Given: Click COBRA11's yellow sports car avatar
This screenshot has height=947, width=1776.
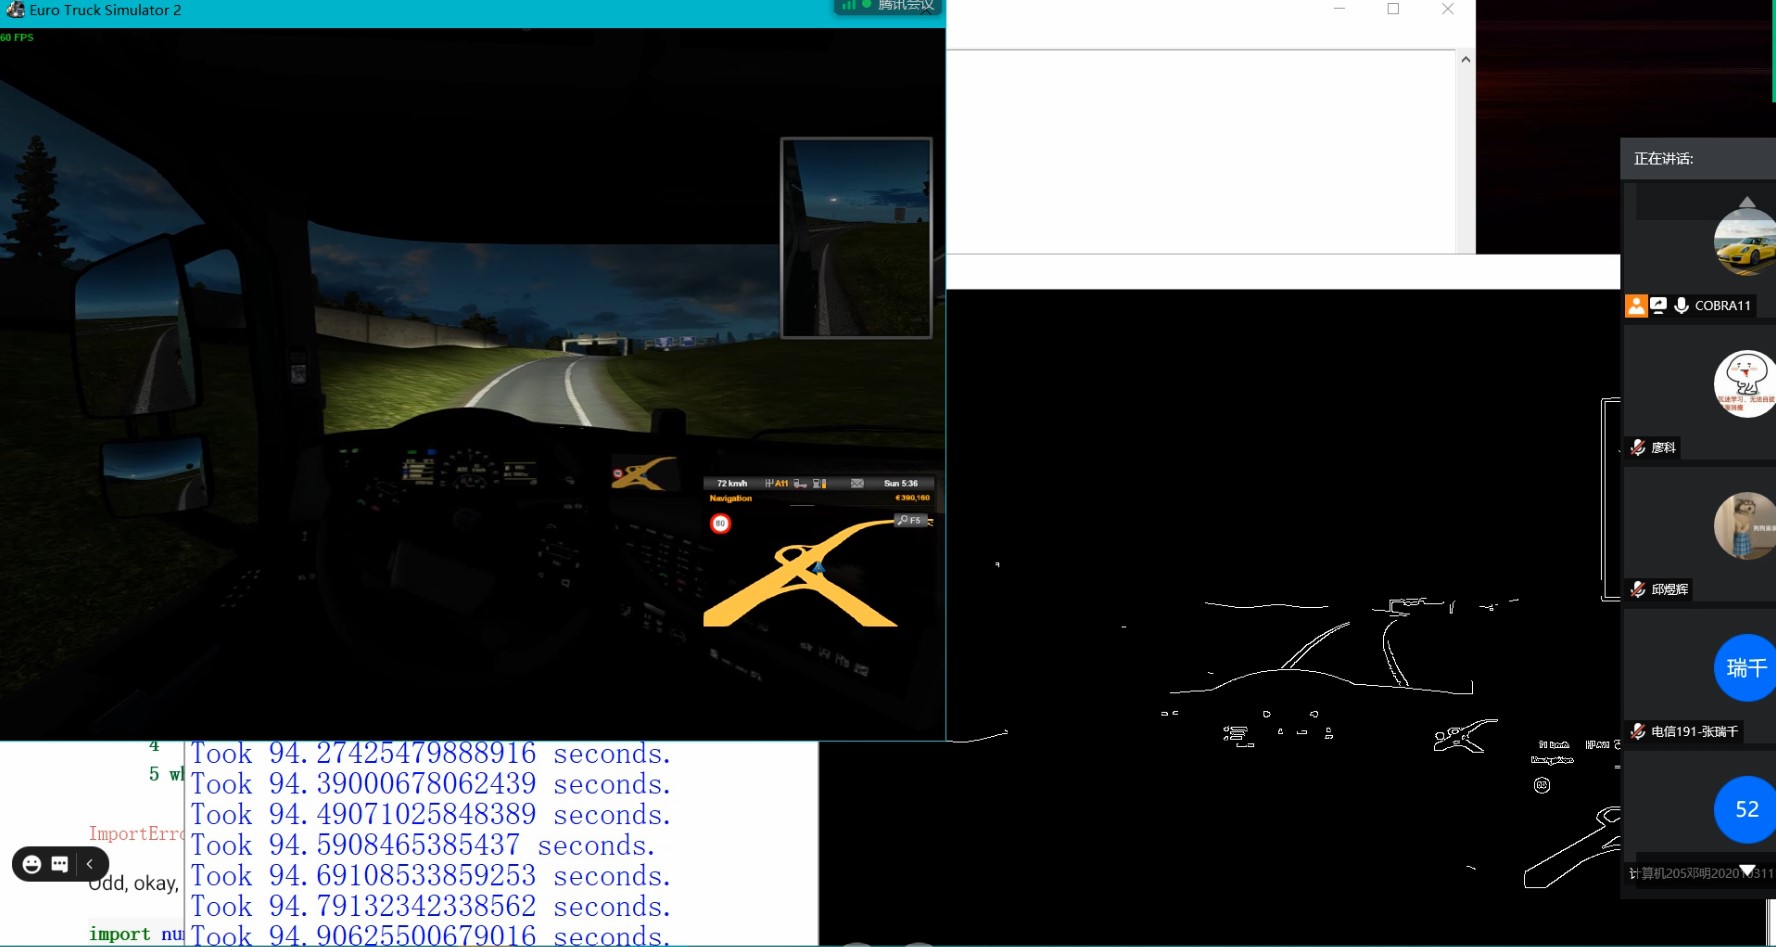Looking at the screenshot, I should click(x=1745, y=241).
